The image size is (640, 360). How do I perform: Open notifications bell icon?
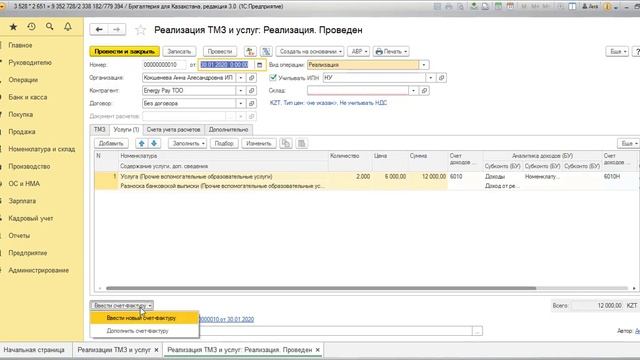point(68,27)
